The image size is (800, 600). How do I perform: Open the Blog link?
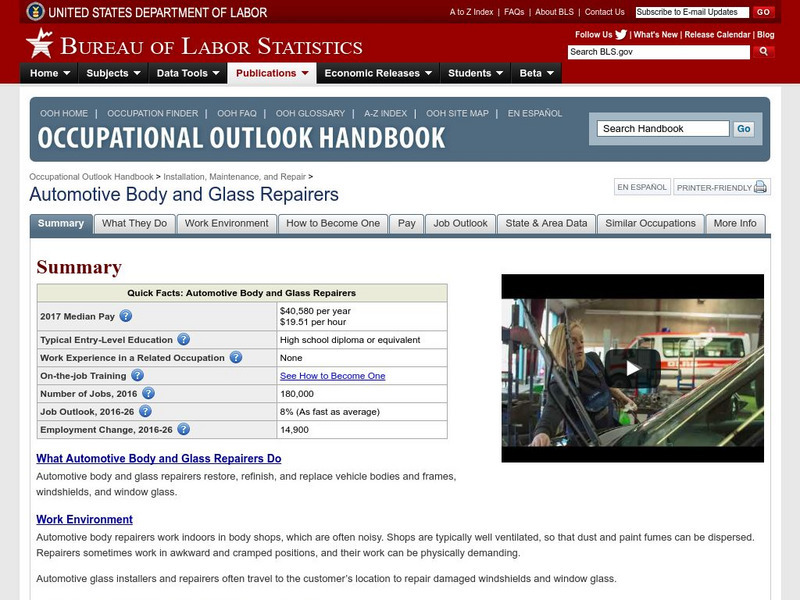tap(765, 35)
